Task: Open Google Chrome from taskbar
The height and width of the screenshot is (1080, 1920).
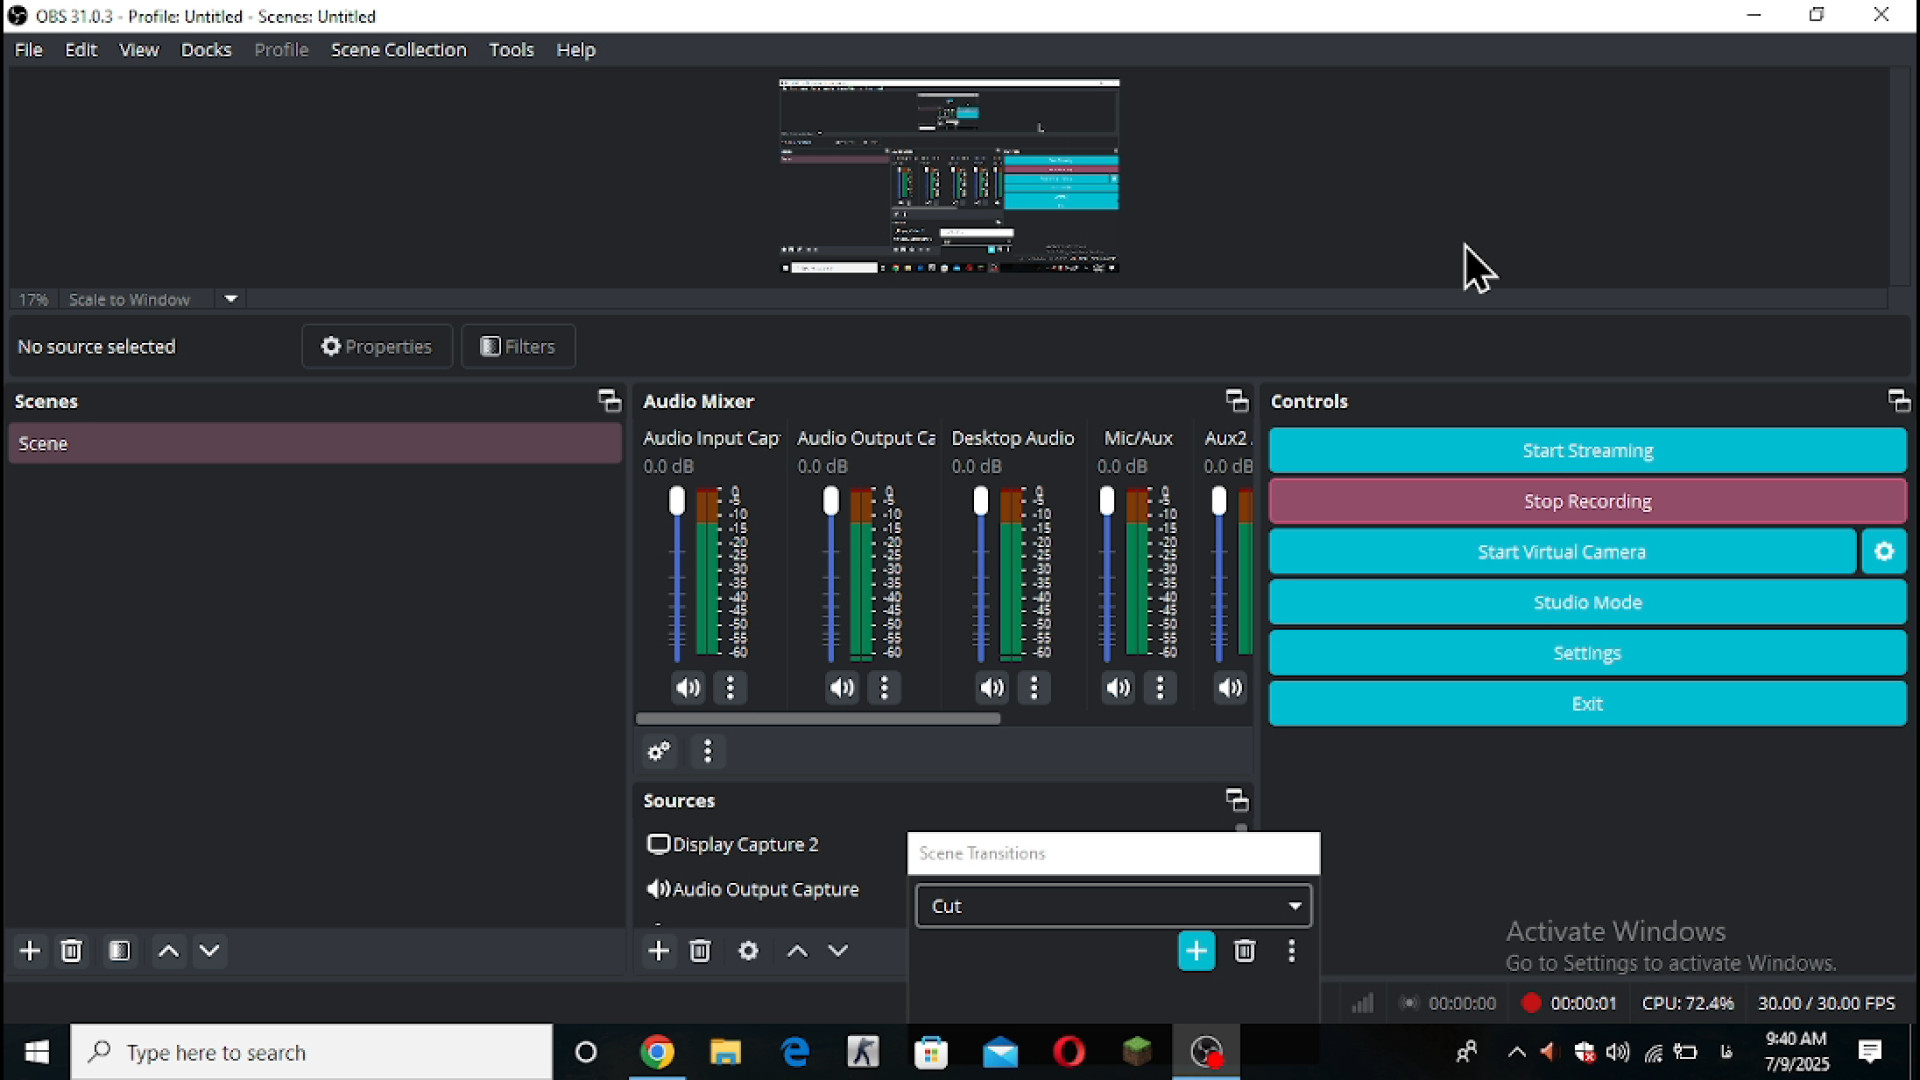Action: click(x=657, y=1052)
